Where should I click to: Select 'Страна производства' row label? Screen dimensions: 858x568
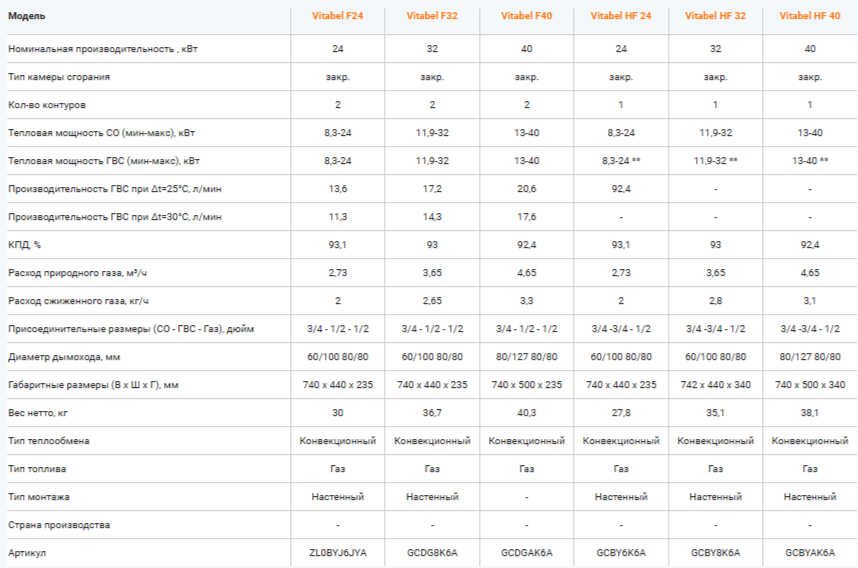coord(59,525)
